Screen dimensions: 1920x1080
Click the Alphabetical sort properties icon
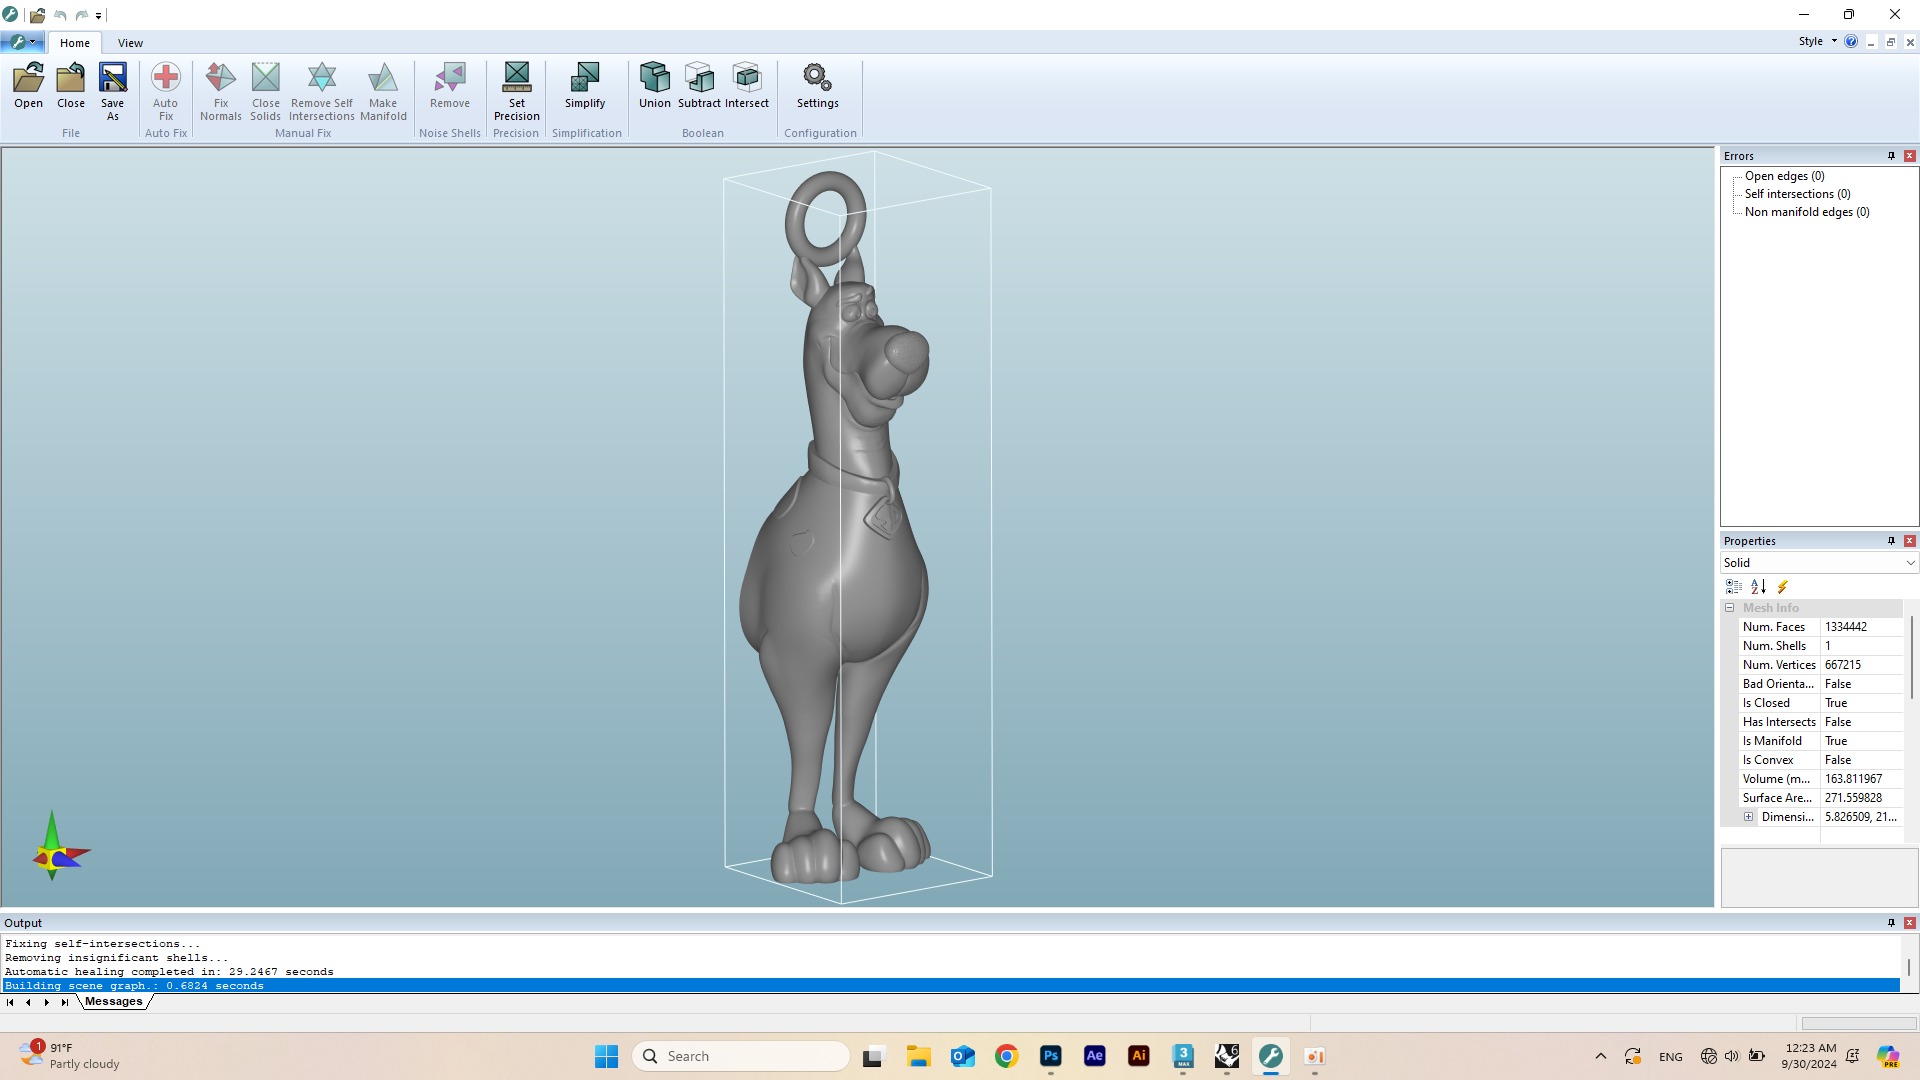point(1758,587)
